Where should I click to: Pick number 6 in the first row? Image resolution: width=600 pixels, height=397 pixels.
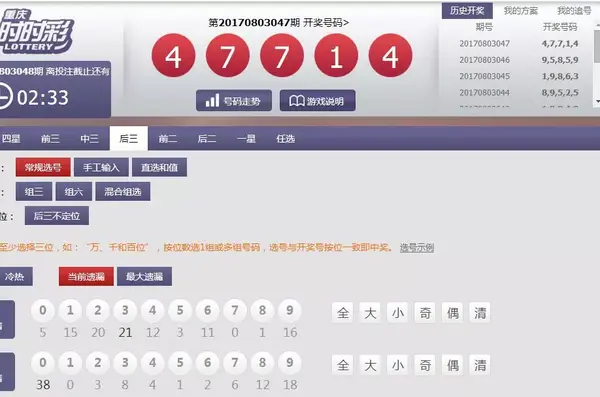(x=207, y=310)
